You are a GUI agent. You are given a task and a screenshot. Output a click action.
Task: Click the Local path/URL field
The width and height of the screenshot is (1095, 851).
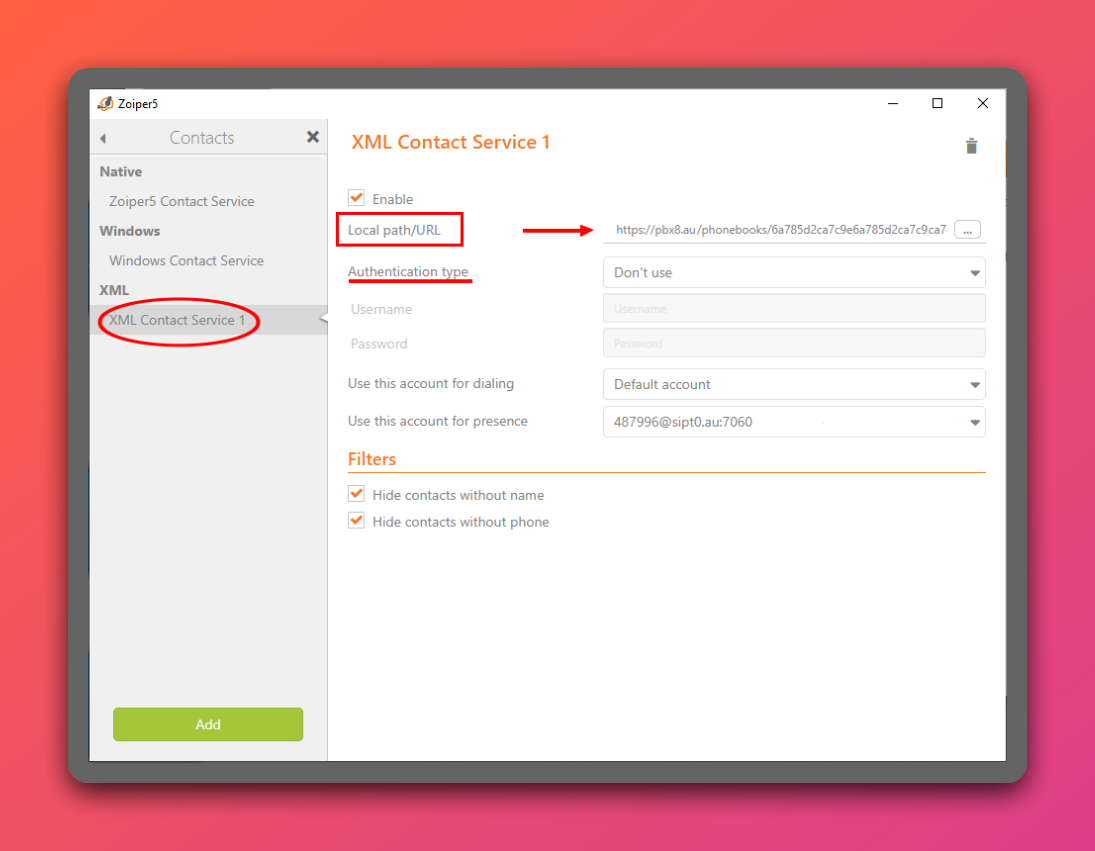pos(779,230)
